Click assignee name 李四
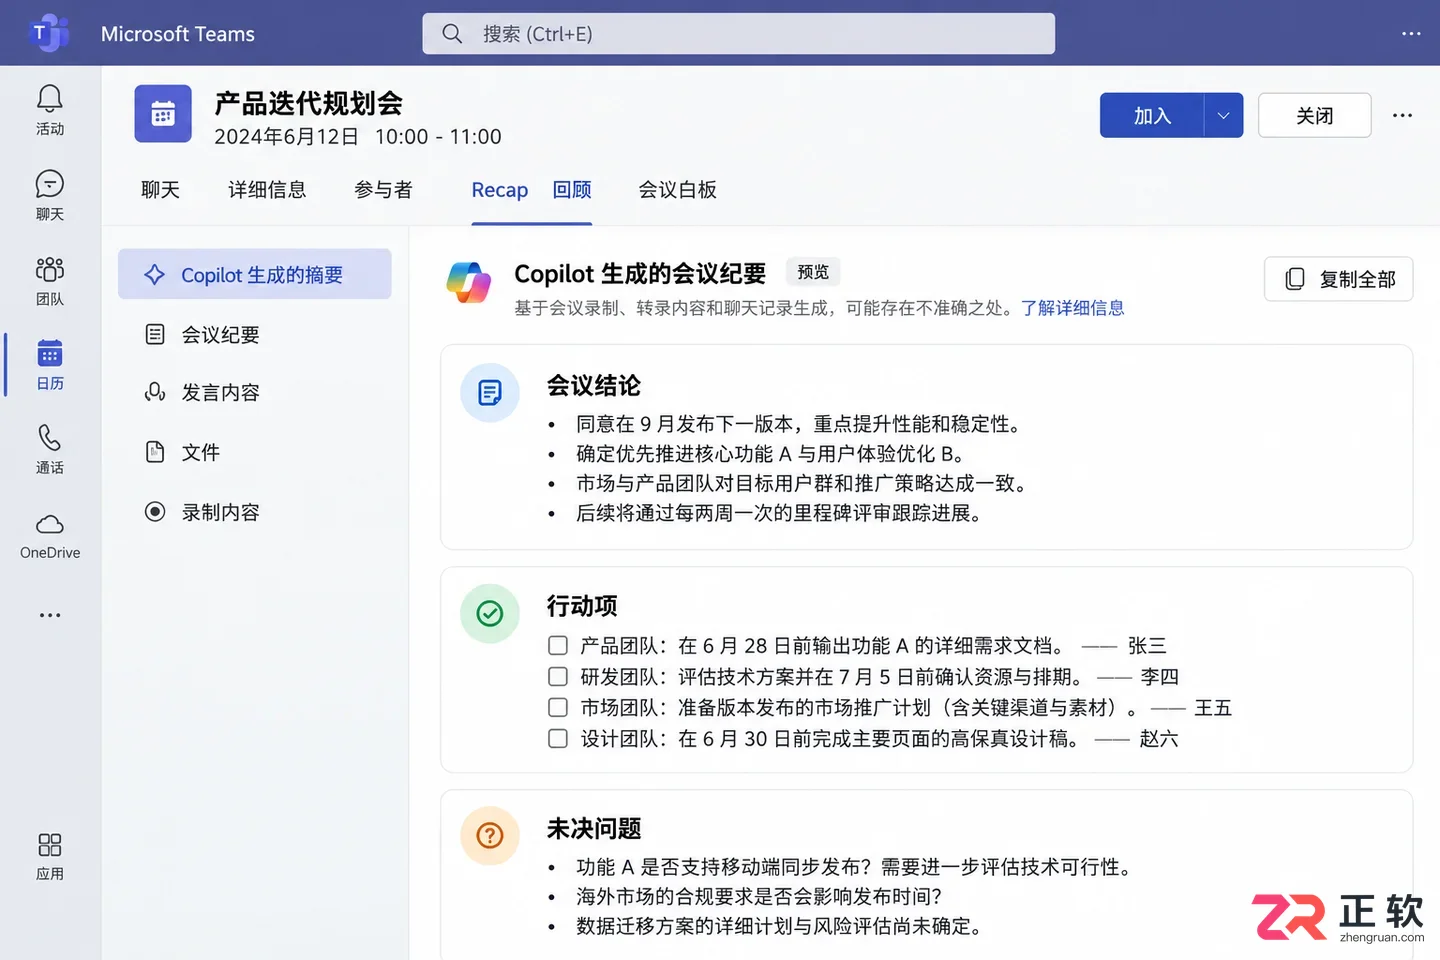This screenshot has height=960, width=1440. click(1160, 677)
